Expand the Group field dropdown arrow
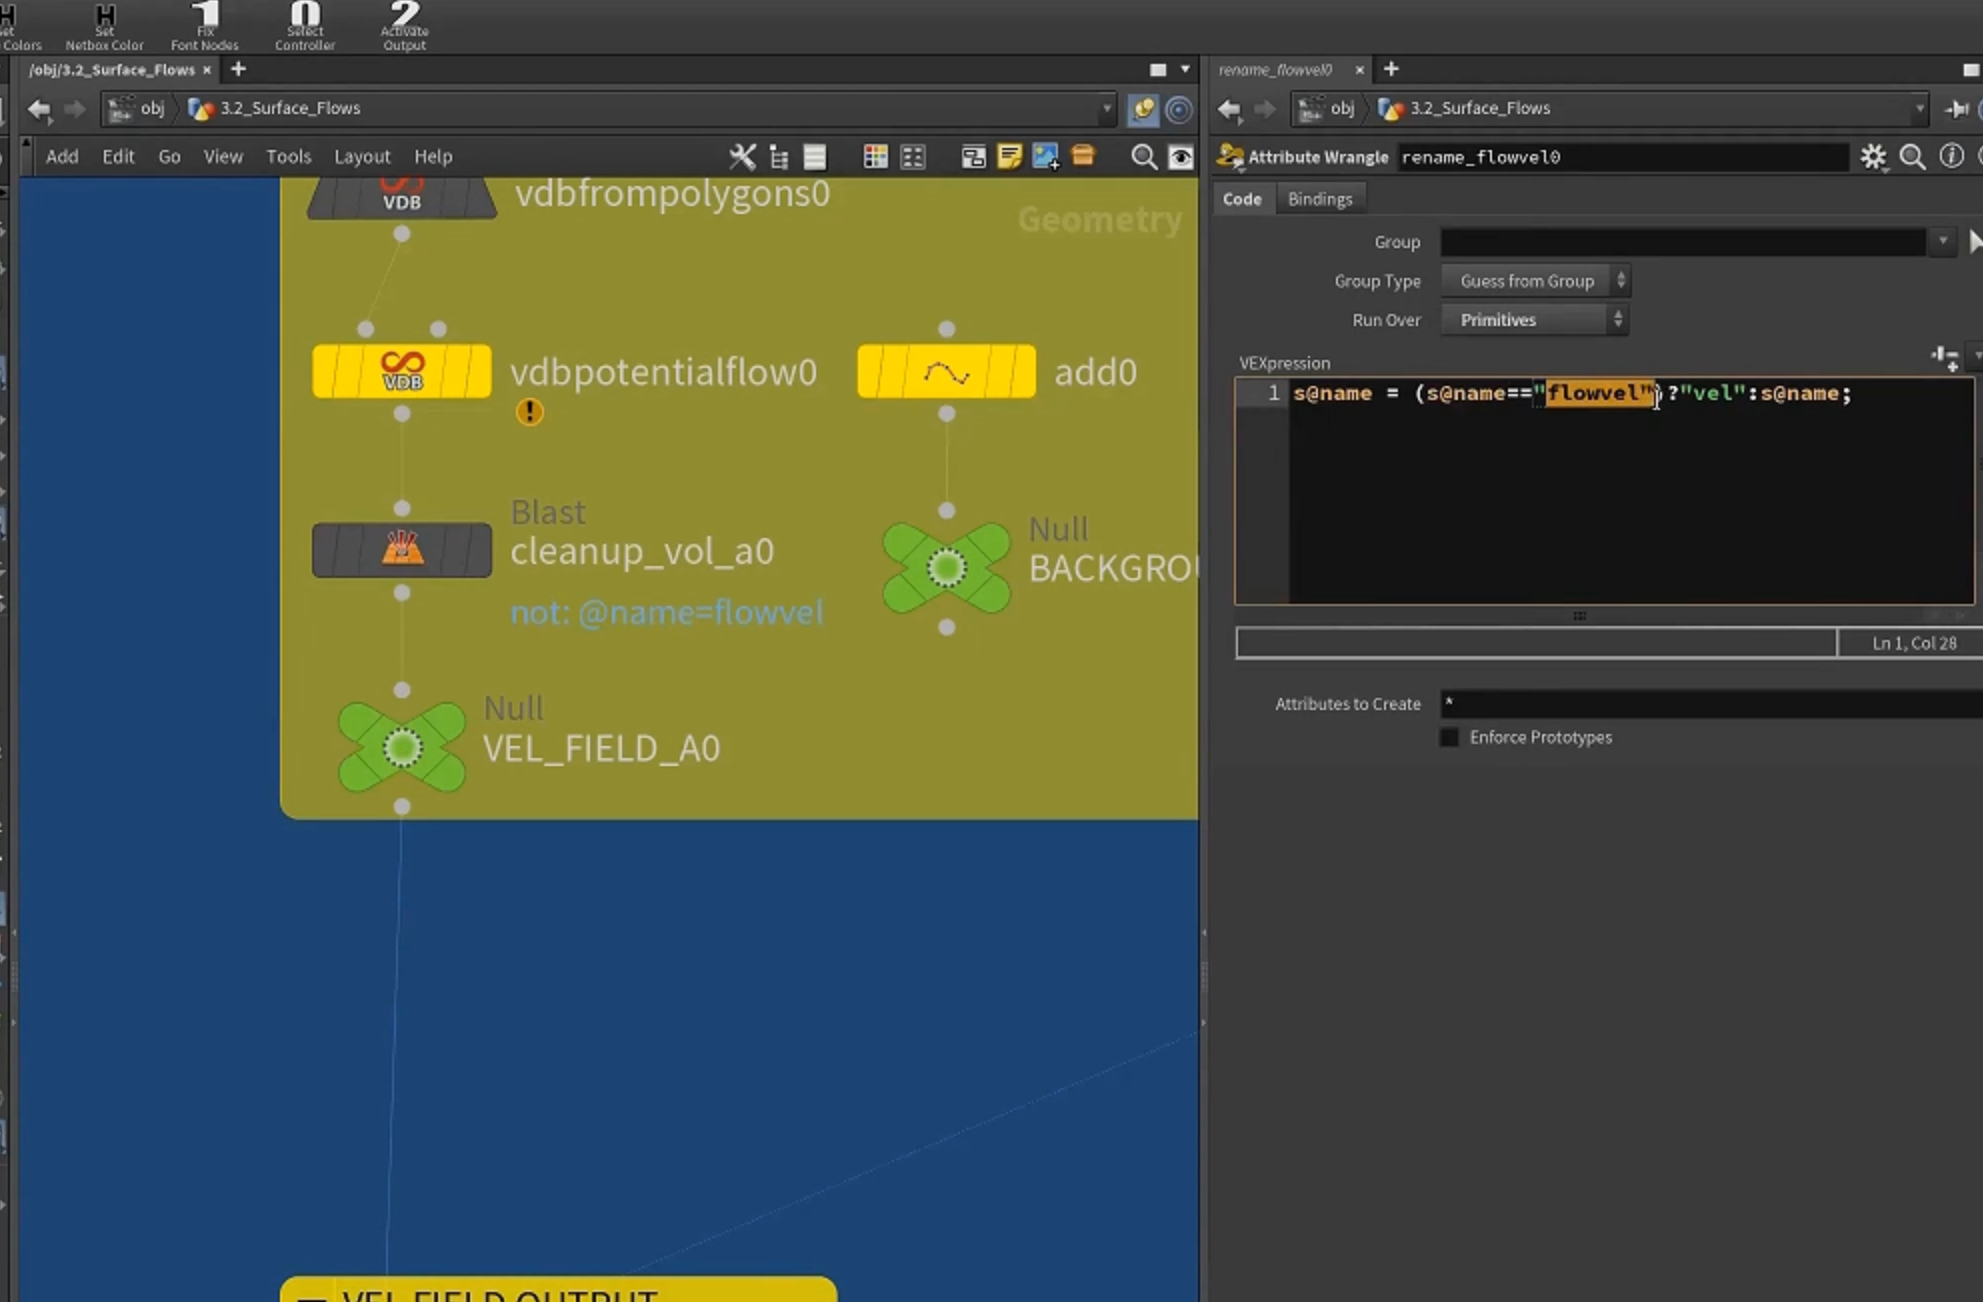Image resolution: width=1983 pixels, height=1302 pixels. tap(1942, 241)
